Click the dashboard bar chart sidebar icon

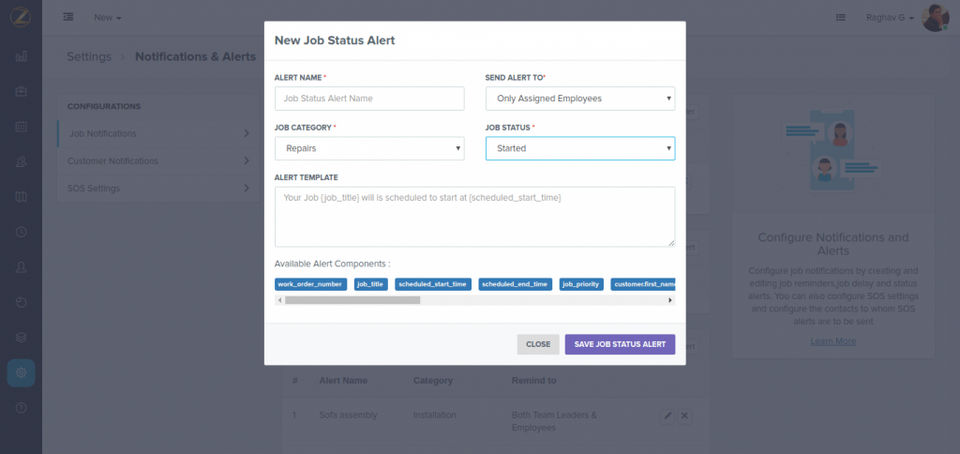(x=21, y=56)
